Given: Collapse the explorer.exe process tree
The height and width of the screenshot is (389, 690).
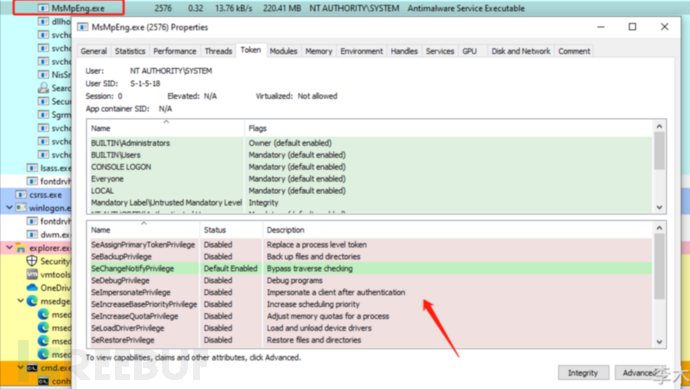Looking at the screenshot, I should [x=9, y=247].
